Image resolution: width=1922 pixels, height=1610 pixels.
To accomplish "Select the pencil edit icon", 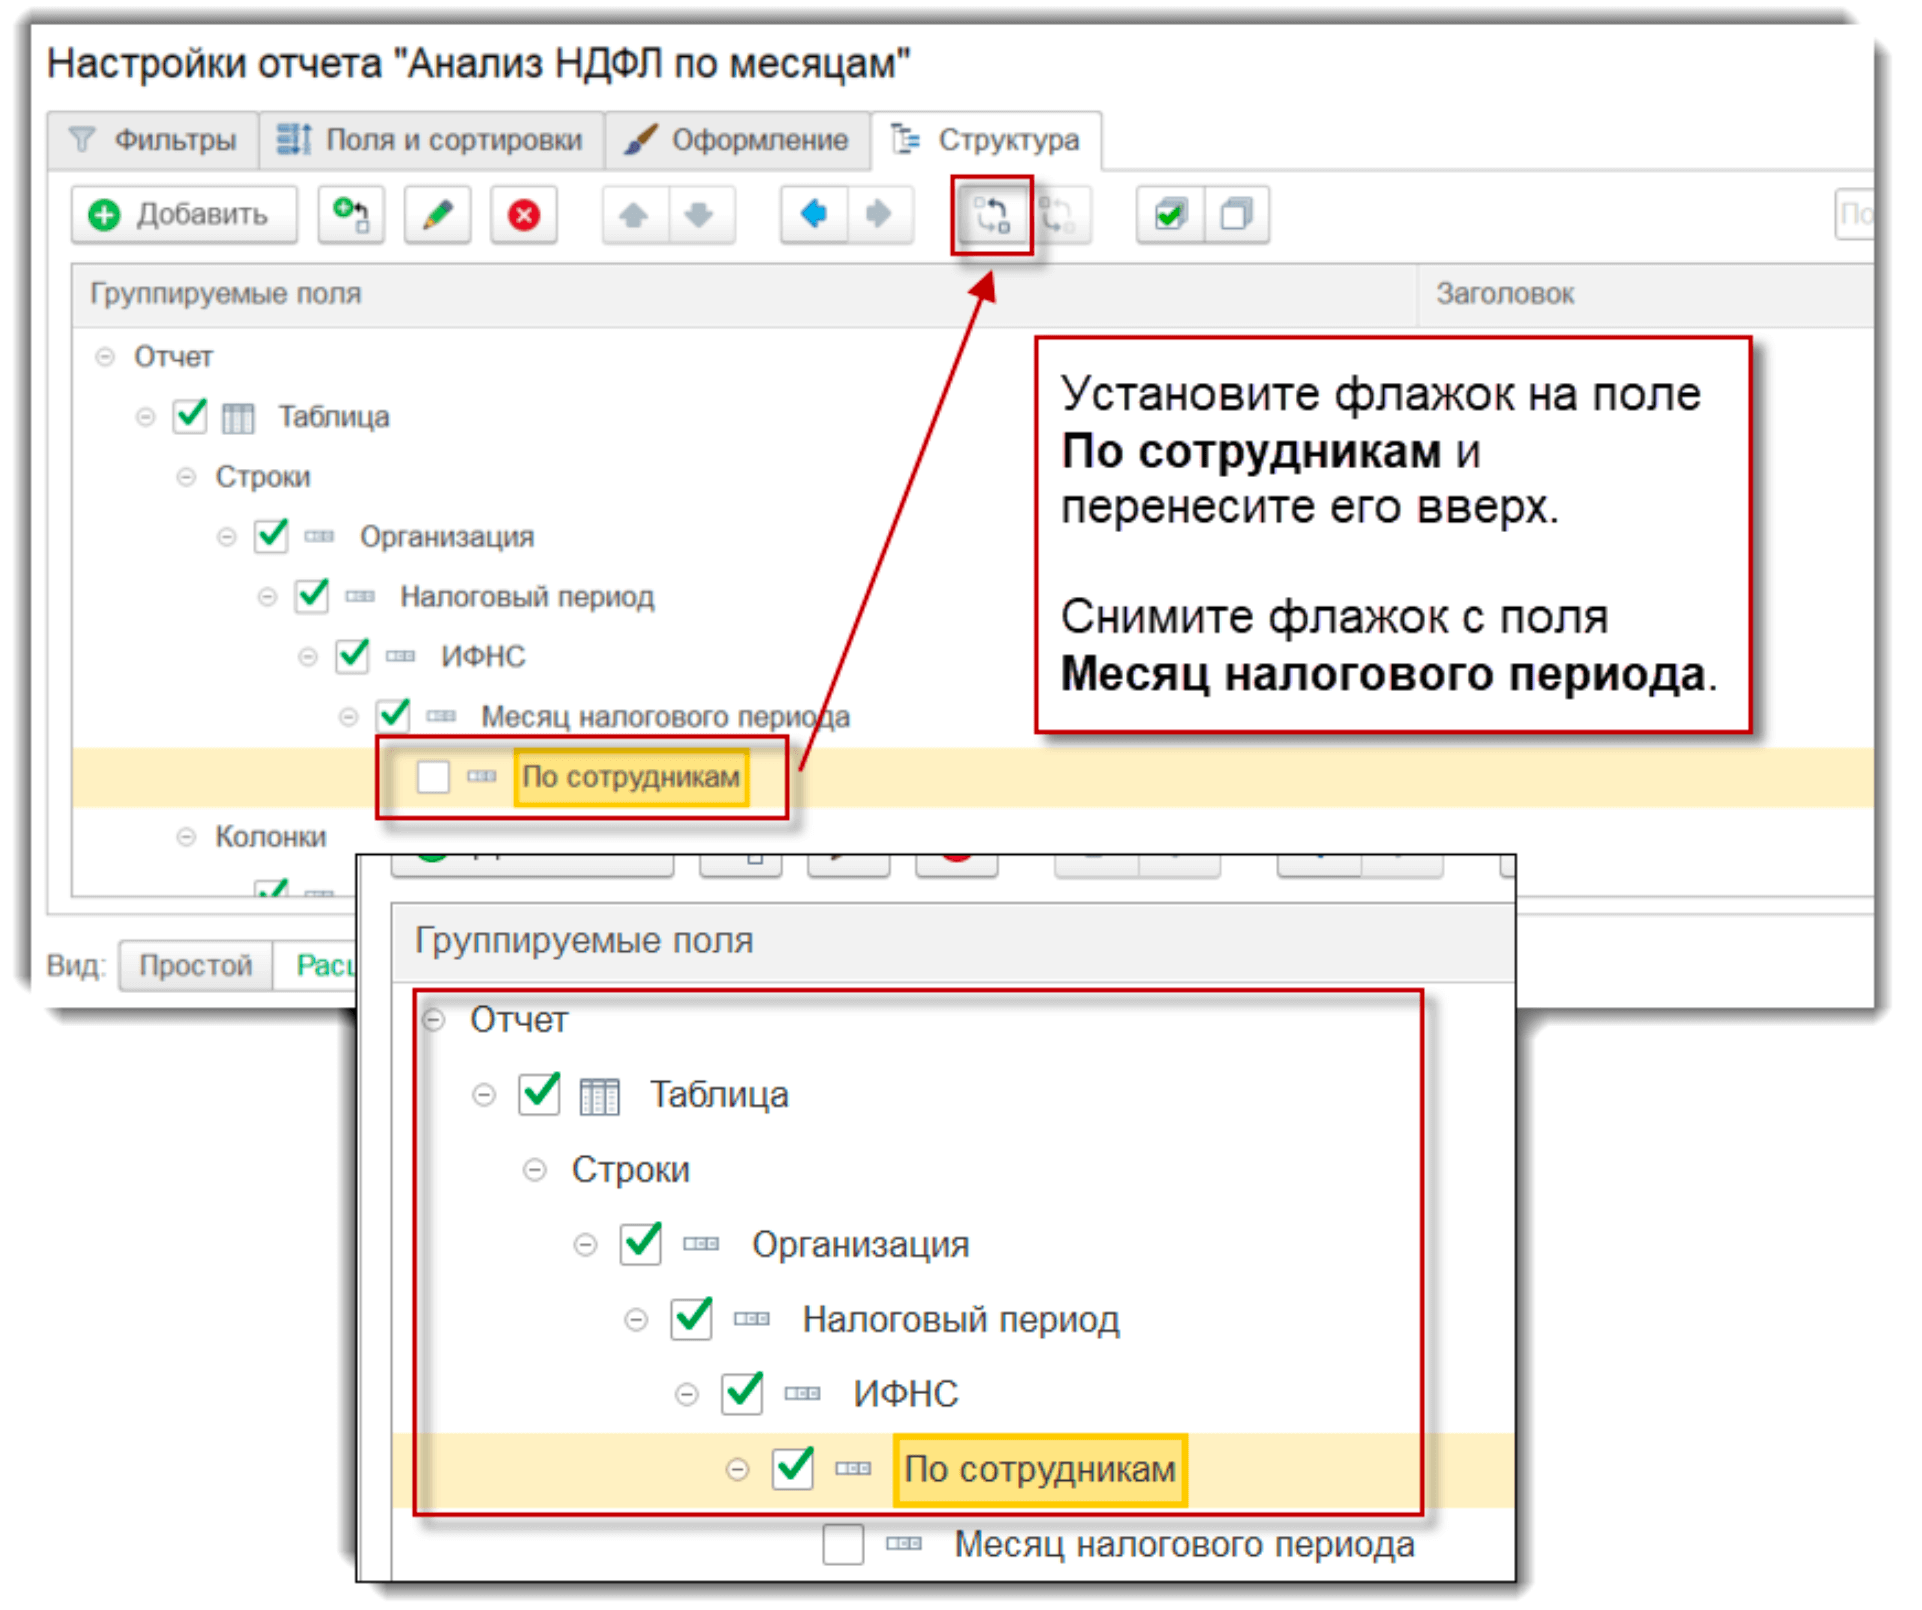I will point(437,214).
